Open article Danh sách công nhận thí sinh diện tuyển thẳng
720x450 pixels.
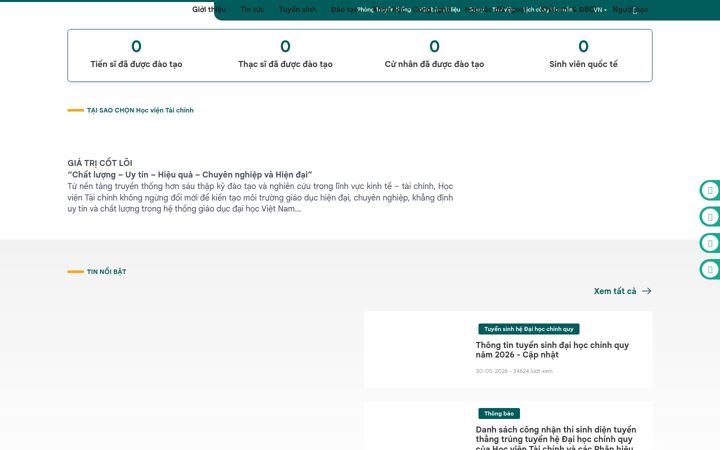coord(556,438)
